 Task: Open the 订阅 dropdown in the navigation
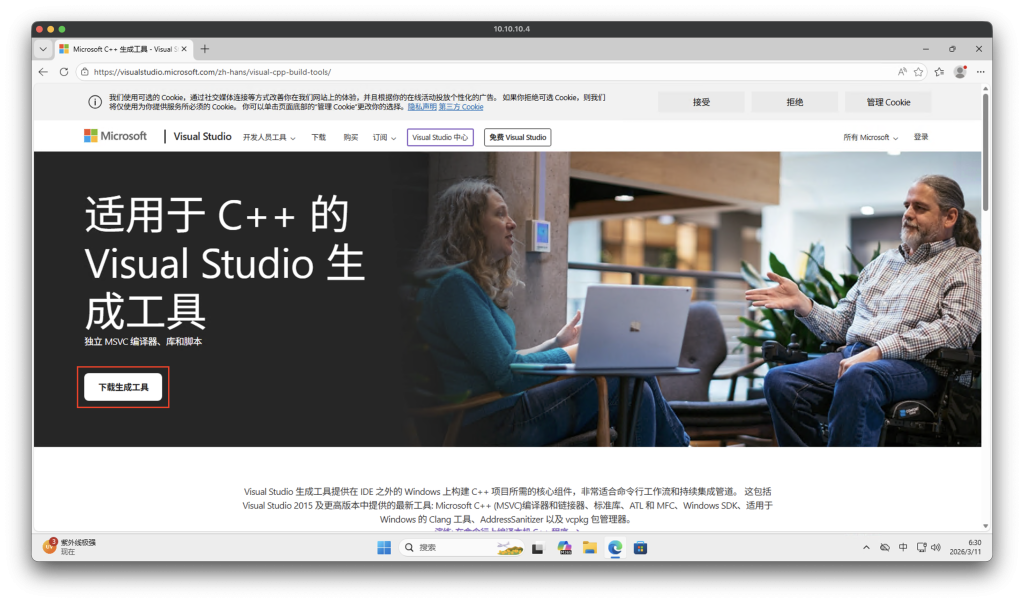tap(383, 136)
